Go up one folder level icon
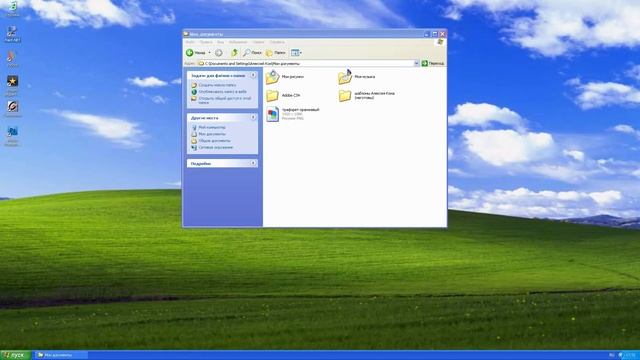This screenshot has height=360, width=640. tap(234, 53)
